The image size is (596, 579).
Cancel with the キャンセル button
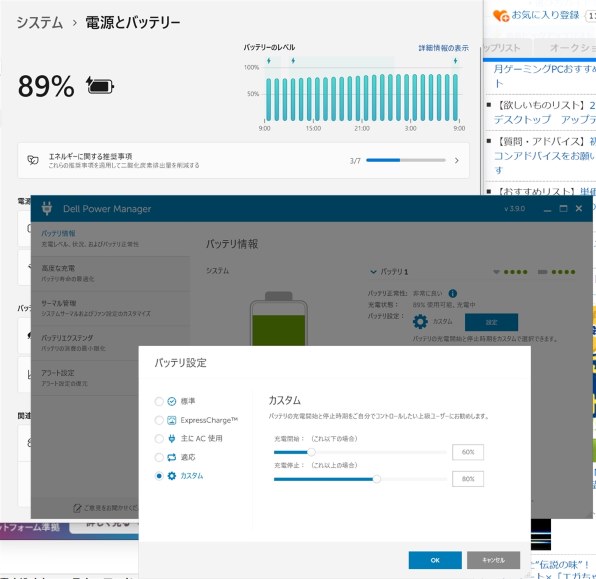(x=493, y=560)
